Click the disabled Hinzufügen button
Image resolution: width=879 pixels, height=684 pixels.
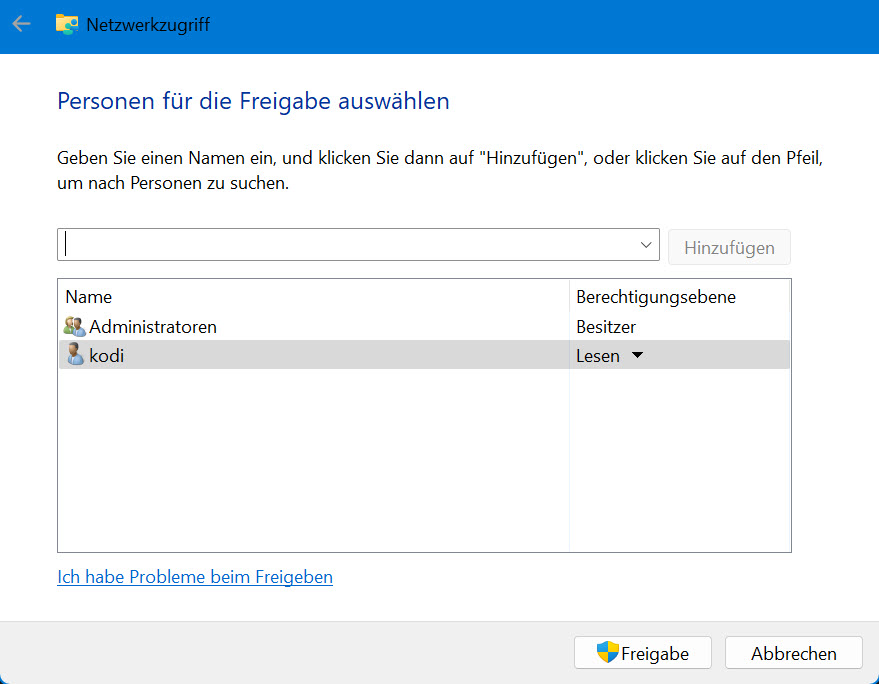[x=729, y=247]
